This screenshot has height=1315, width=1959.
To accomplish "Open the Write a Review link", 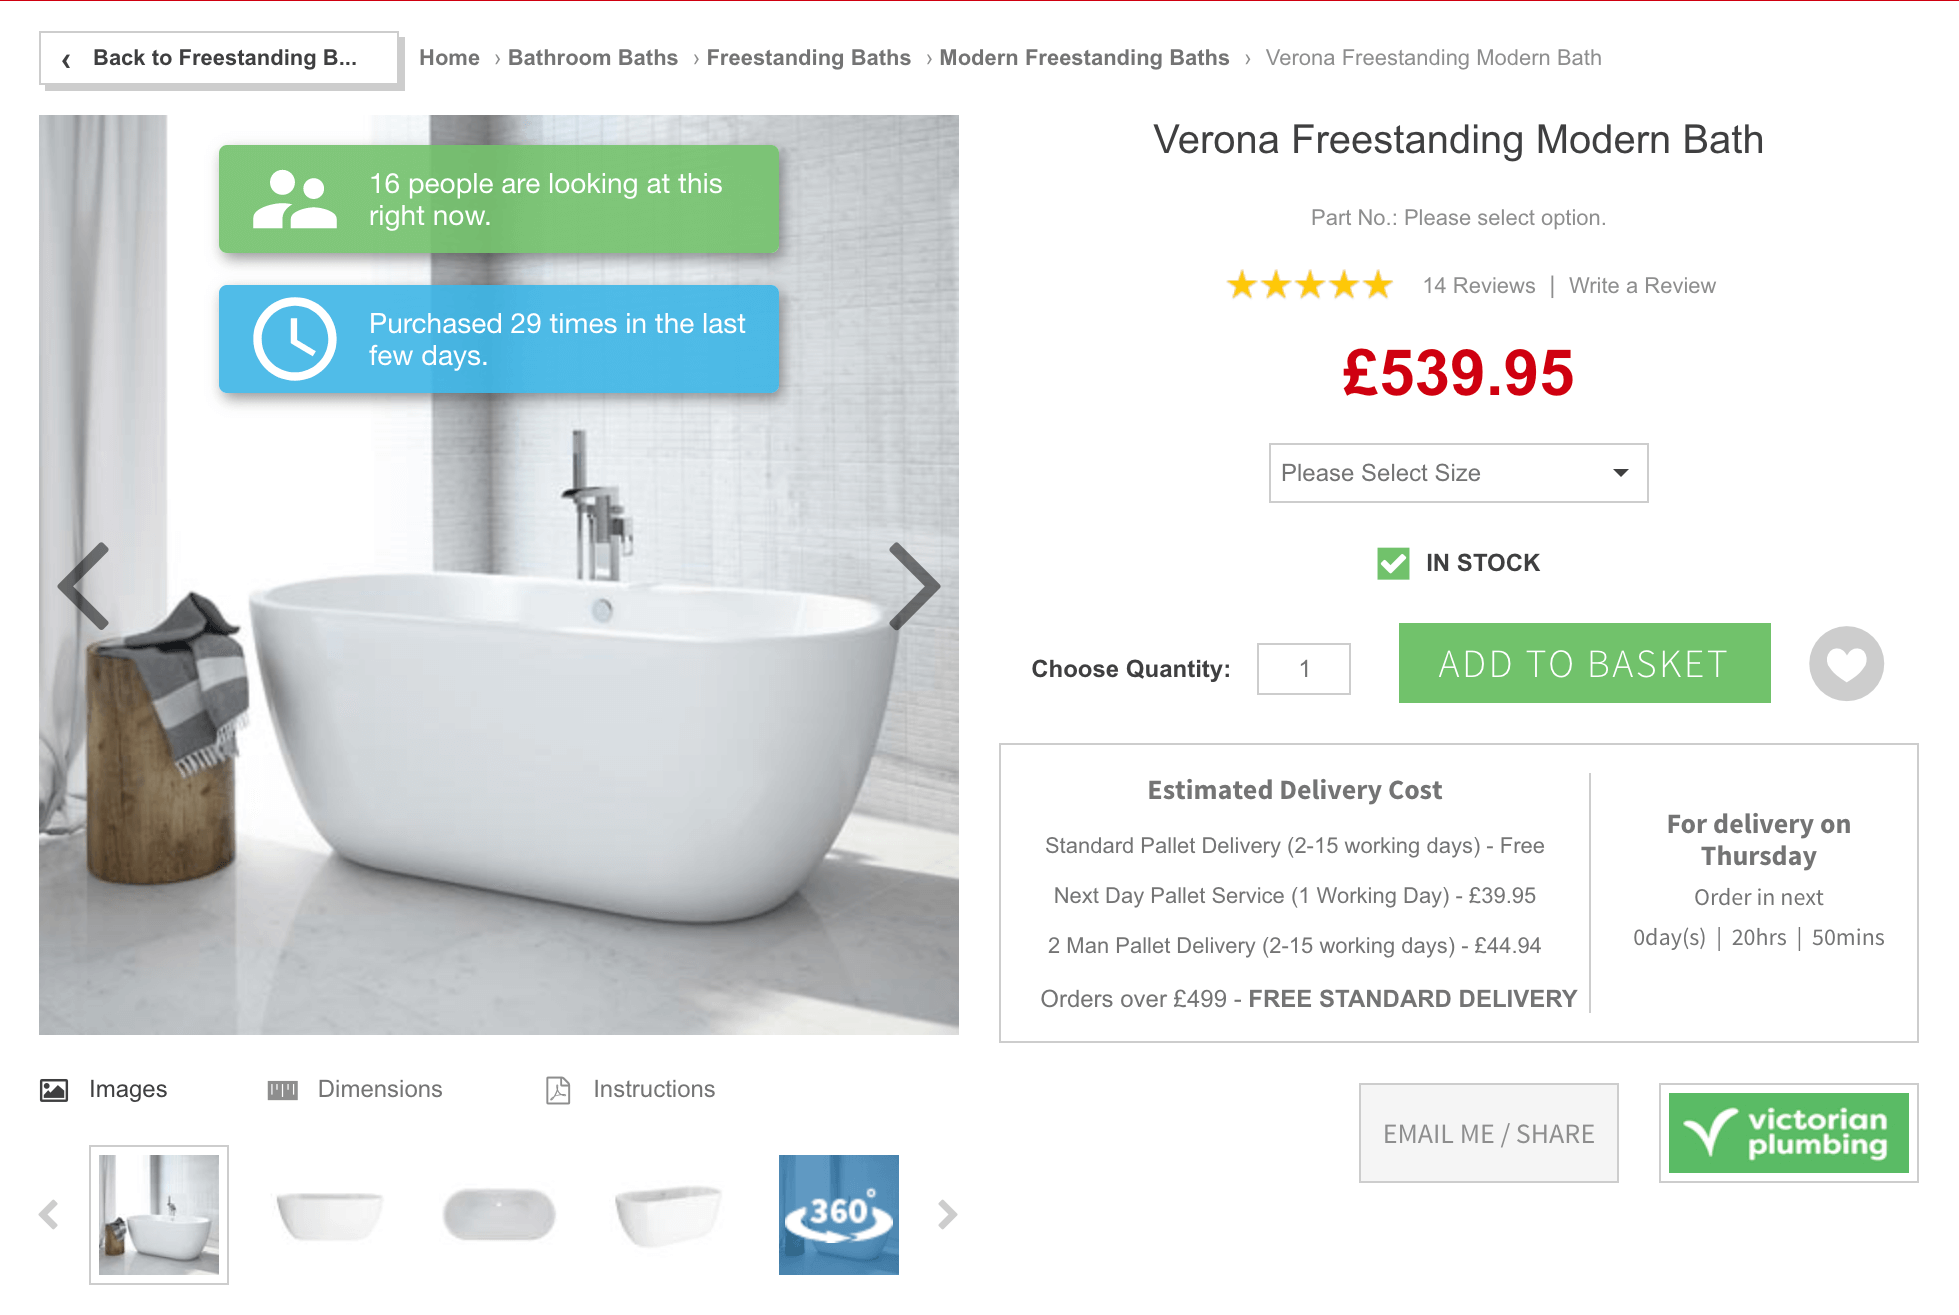I will [x=1641, y=285].
